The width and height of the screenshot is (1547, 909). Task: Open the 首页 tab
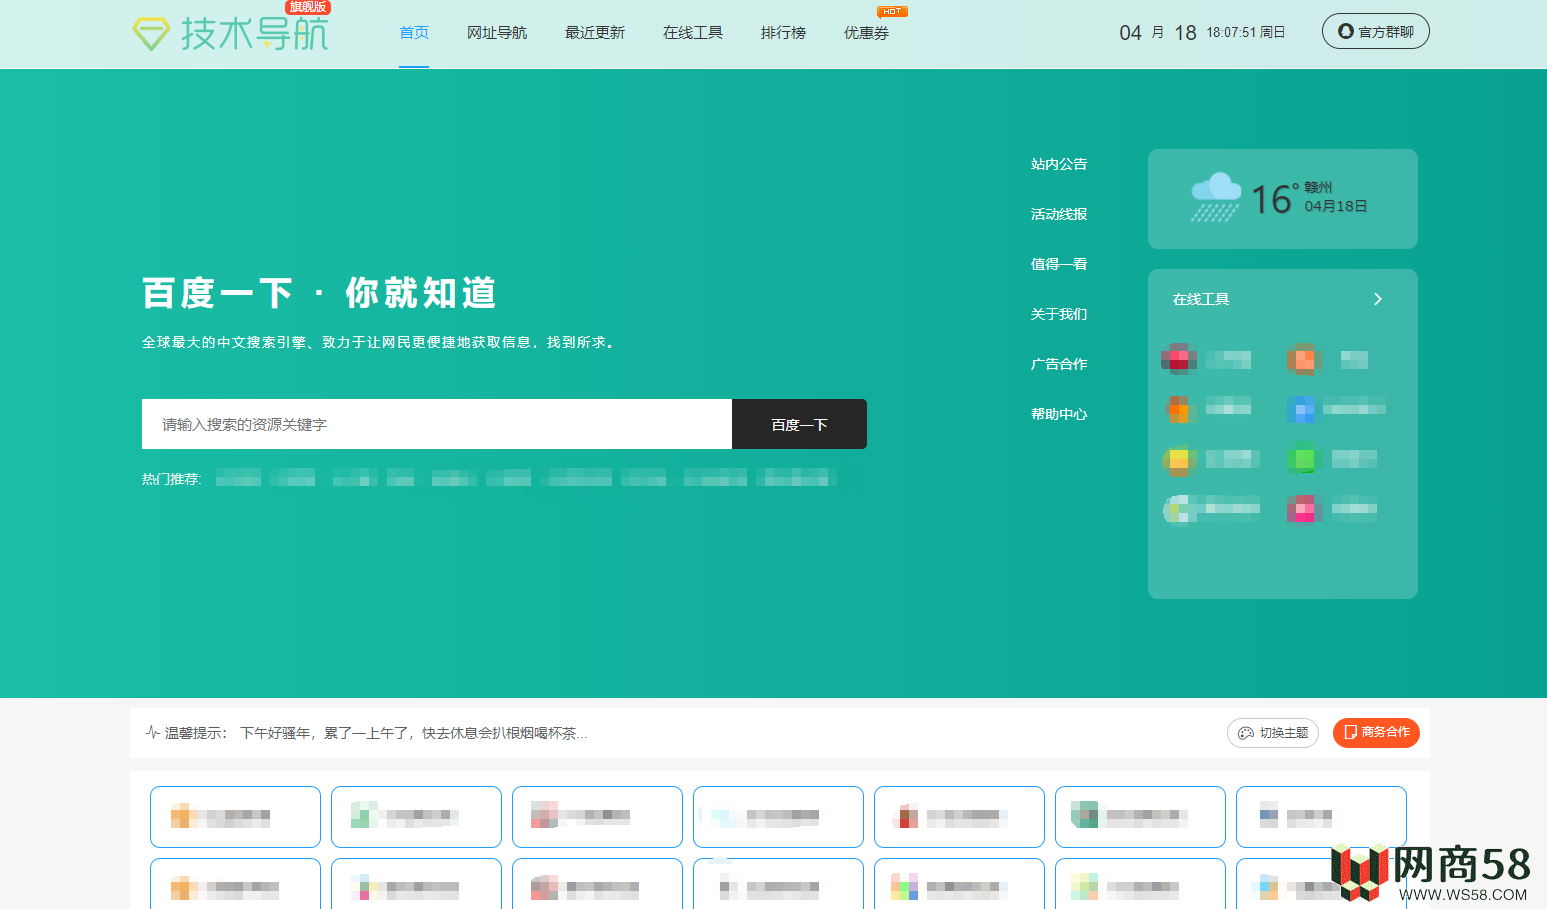point(414,33)
